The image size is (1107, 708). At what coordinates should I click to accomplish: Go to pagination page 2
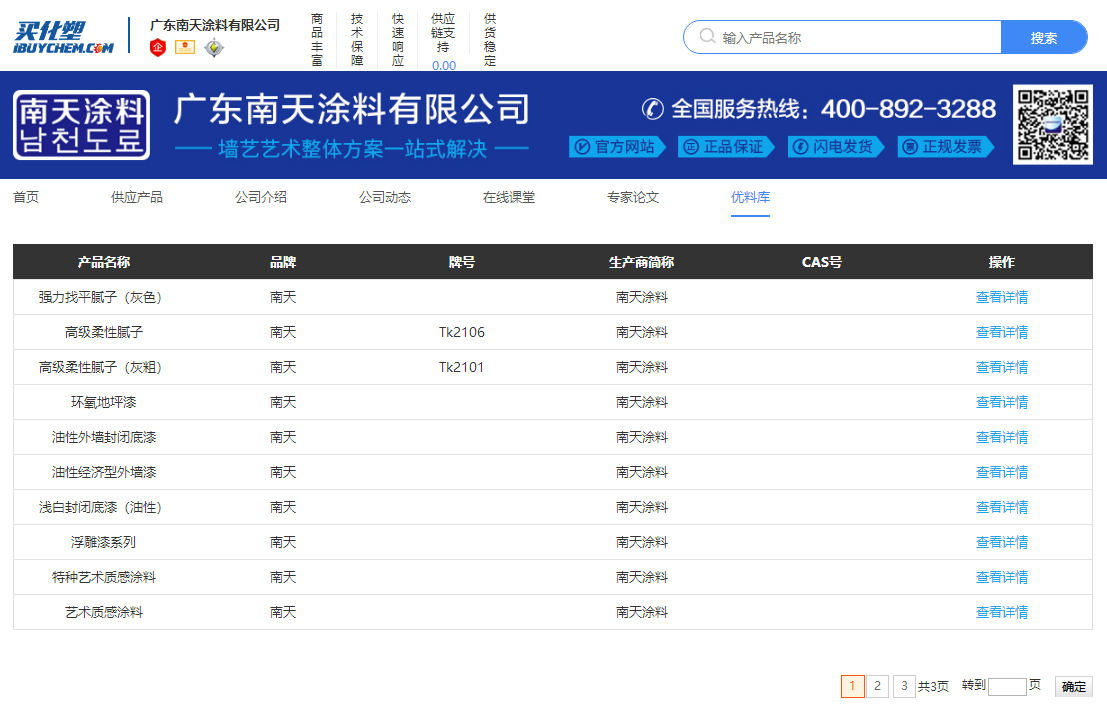878,686
